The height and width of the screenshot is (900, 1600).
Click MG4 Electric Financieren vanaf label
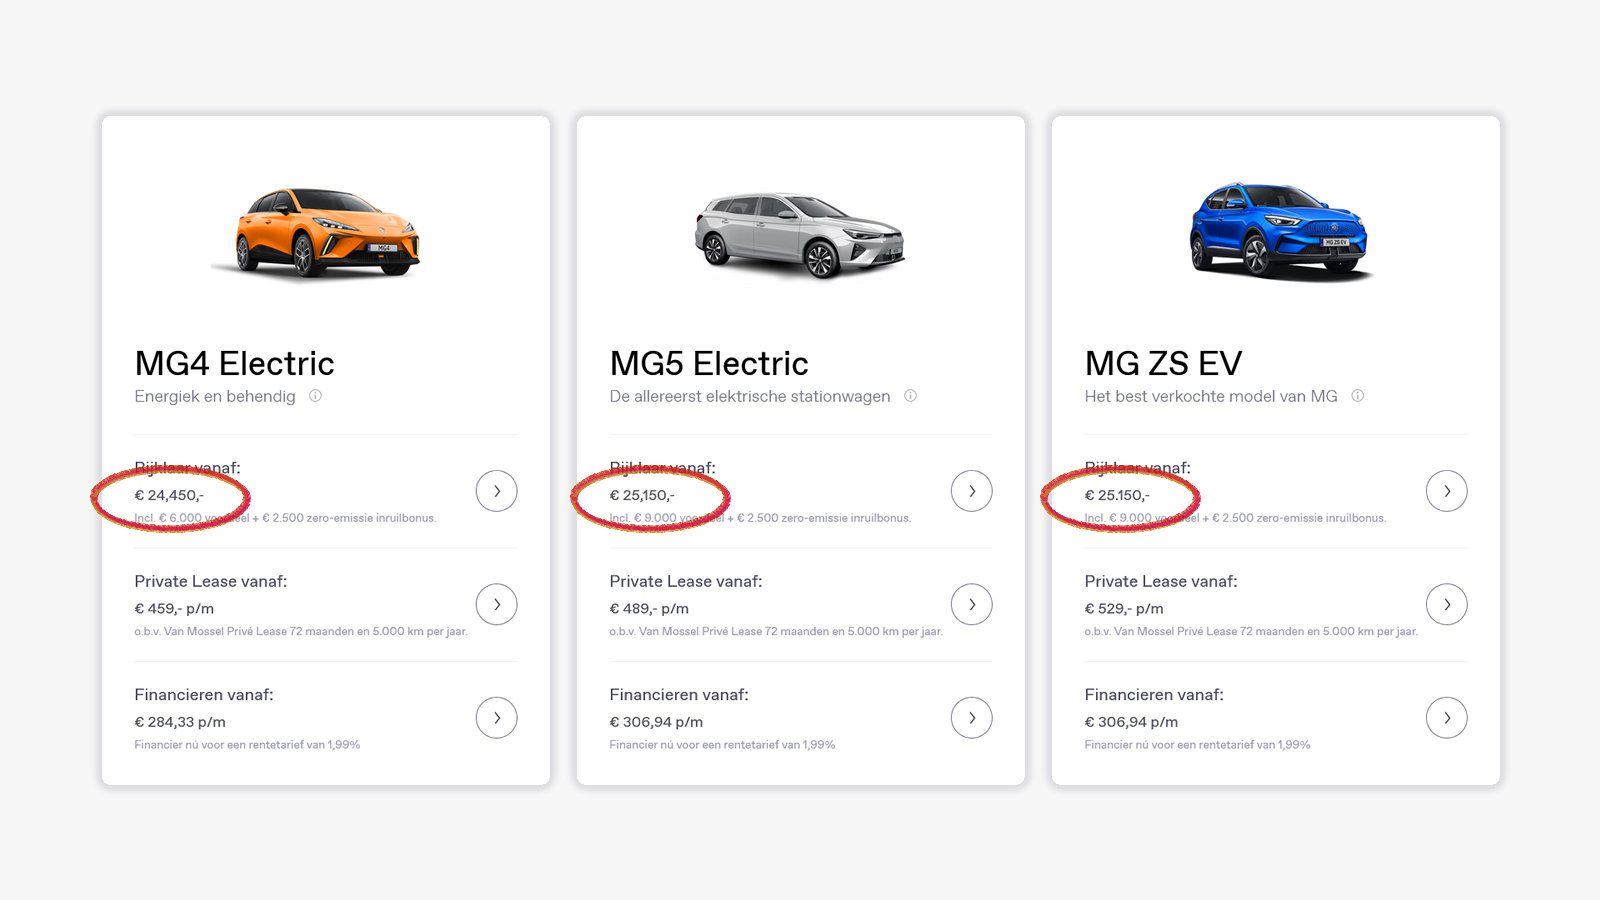(204, 694)
